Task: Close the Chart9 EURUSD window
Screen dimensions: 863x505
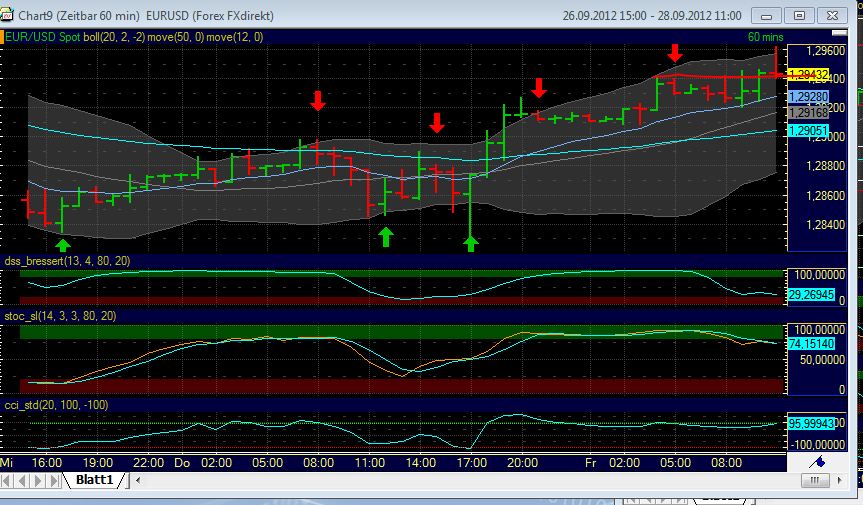Action: [833, 16]
